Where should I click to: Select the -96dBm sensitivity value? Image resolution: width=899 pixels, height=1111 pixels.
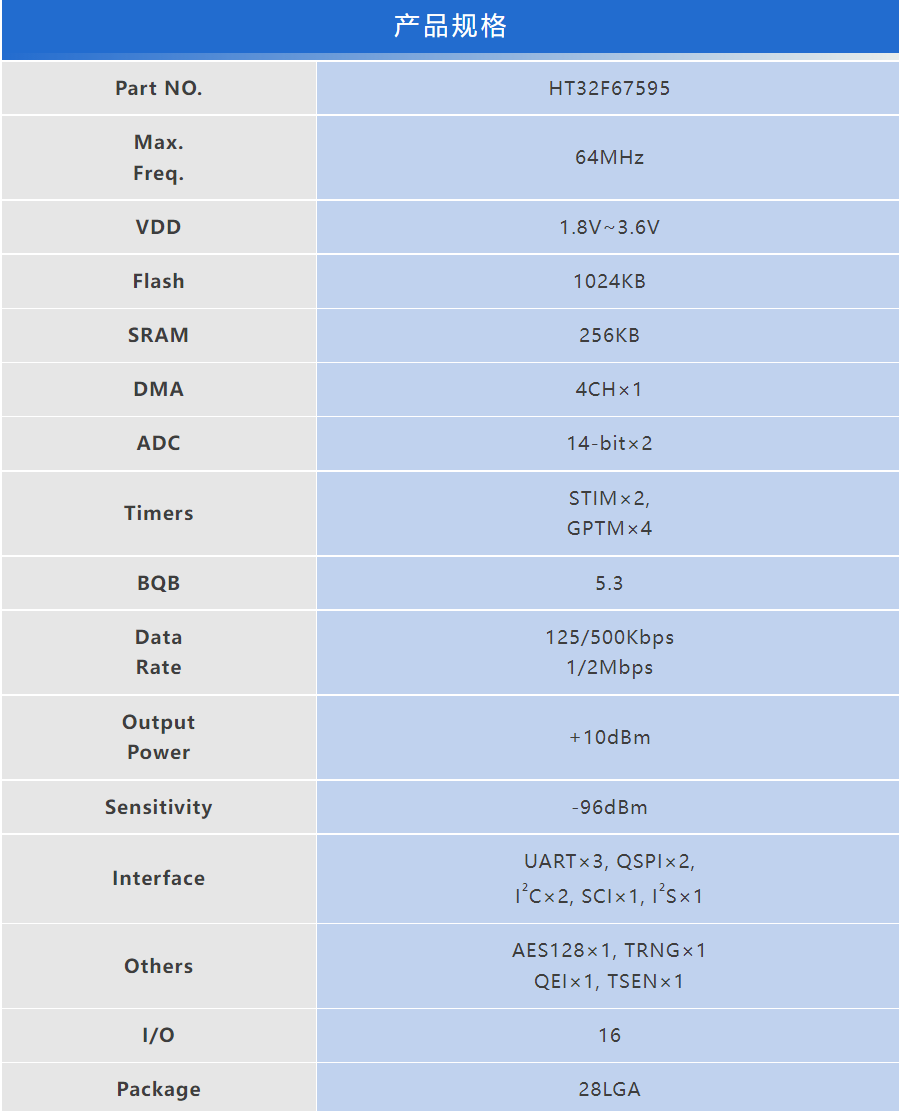[609, 807]
